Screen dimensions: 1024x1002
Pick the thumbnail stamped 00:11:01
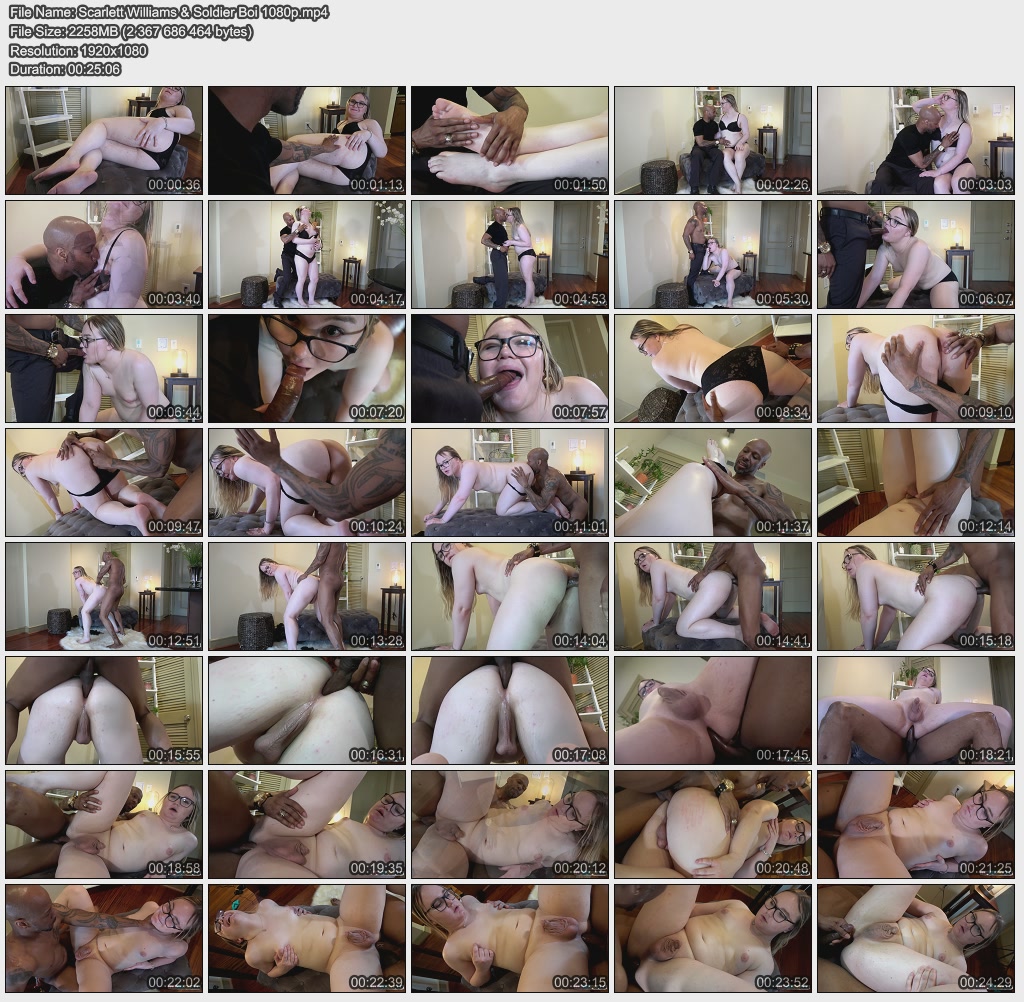(x=510, y=483)
